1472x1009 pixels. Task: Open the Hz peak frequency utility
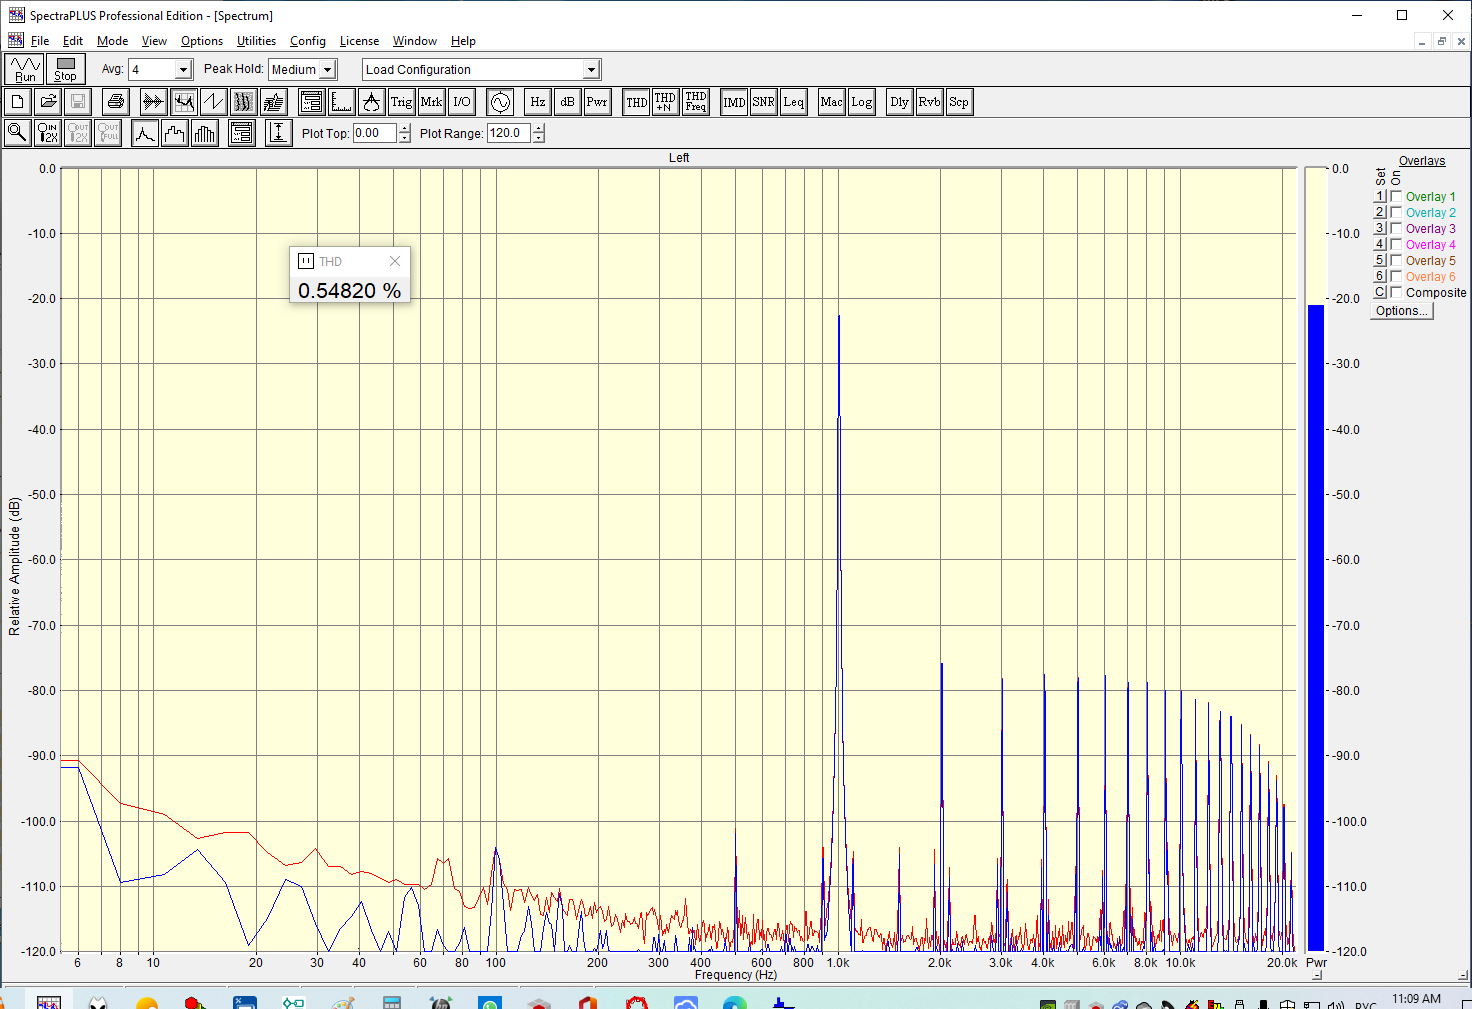[x=538, y=102]
